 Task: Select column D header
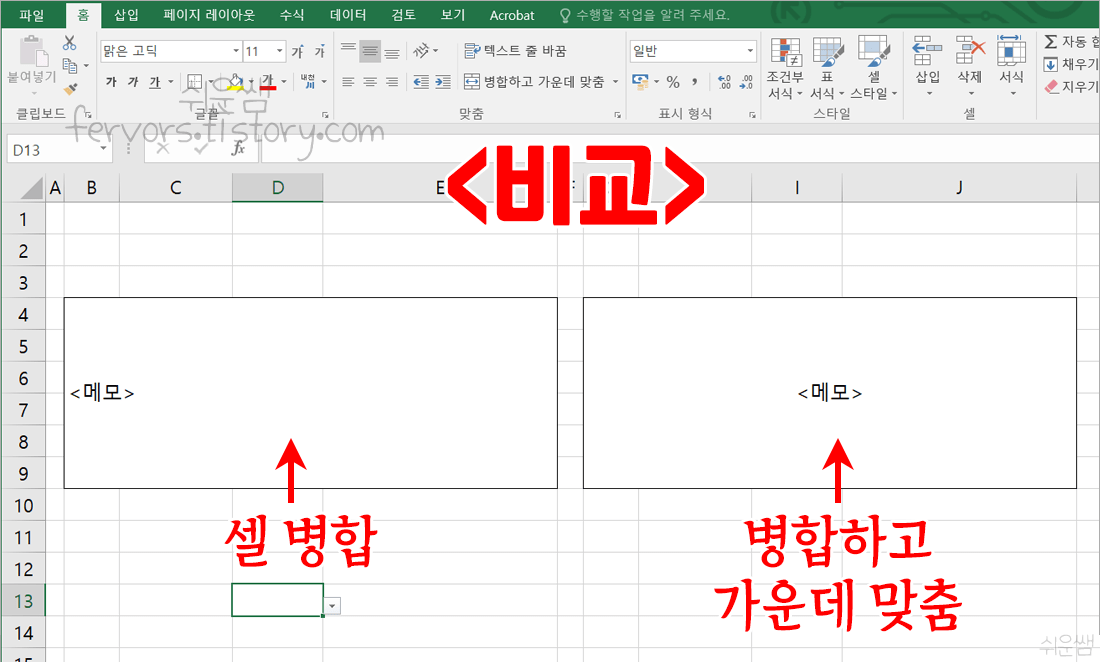278,187
